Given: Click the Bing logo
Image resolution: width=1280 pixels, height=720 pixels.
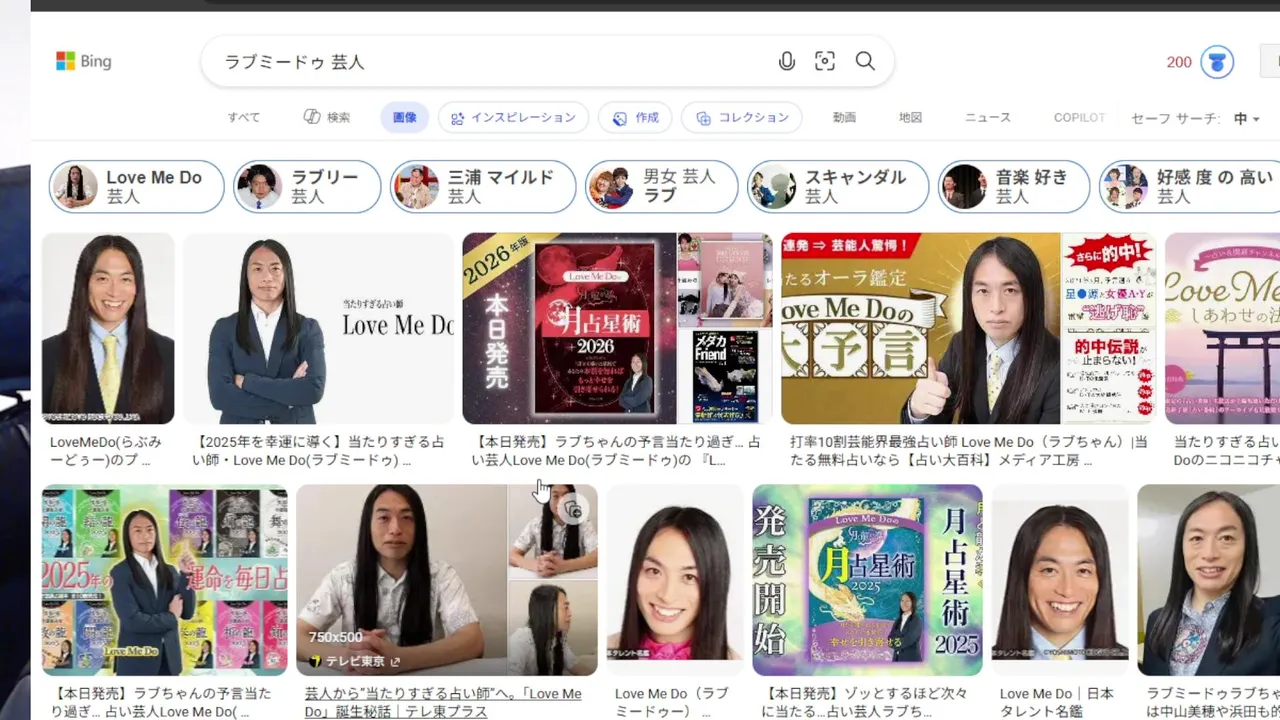Looking at the screenshot, I should [x=83, y=62].
